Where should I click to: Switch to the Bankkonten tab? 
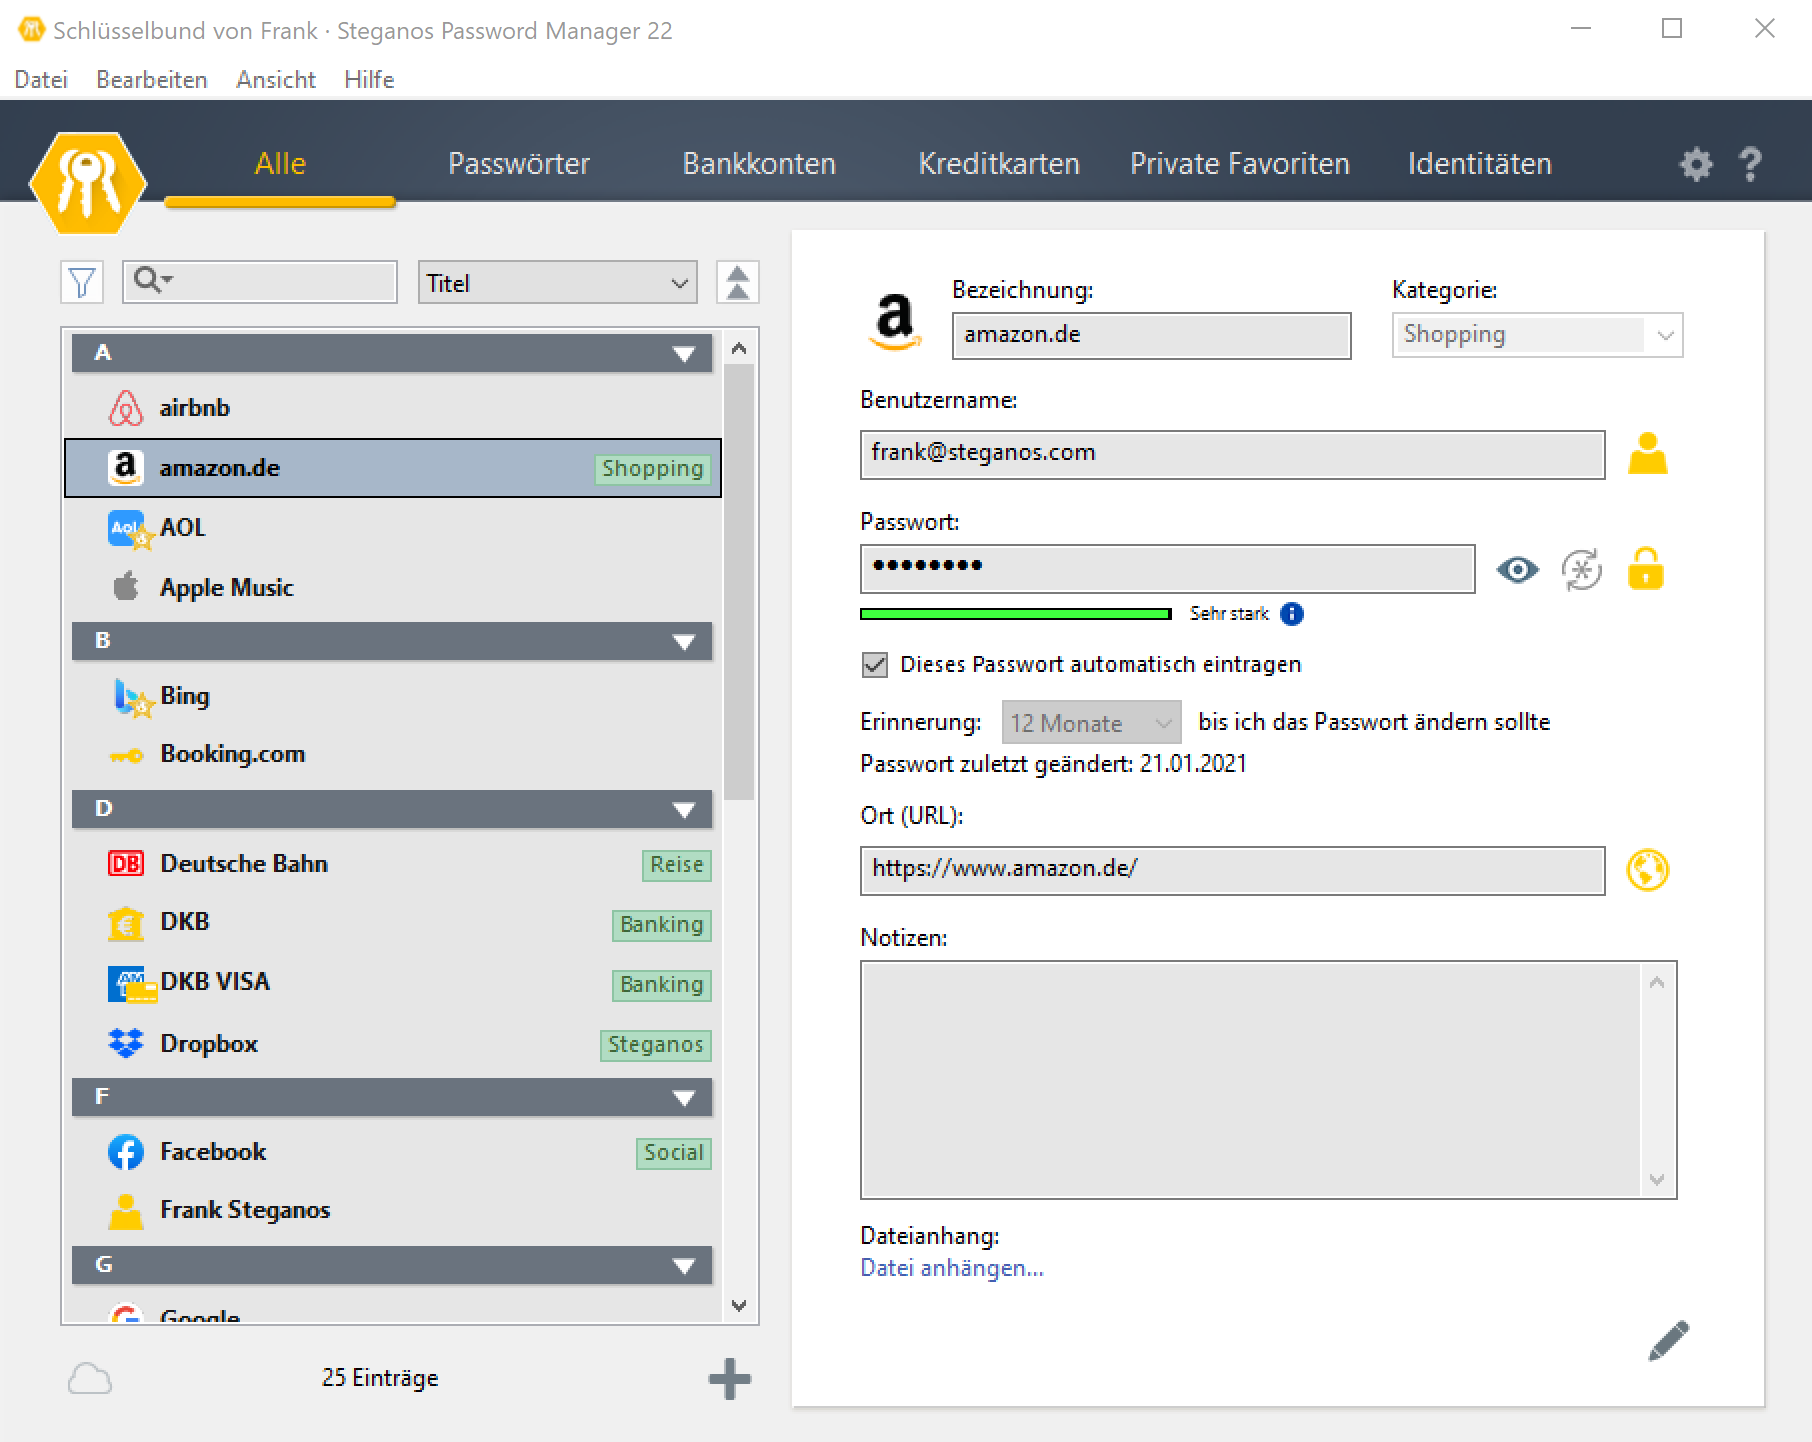point(759,164)
